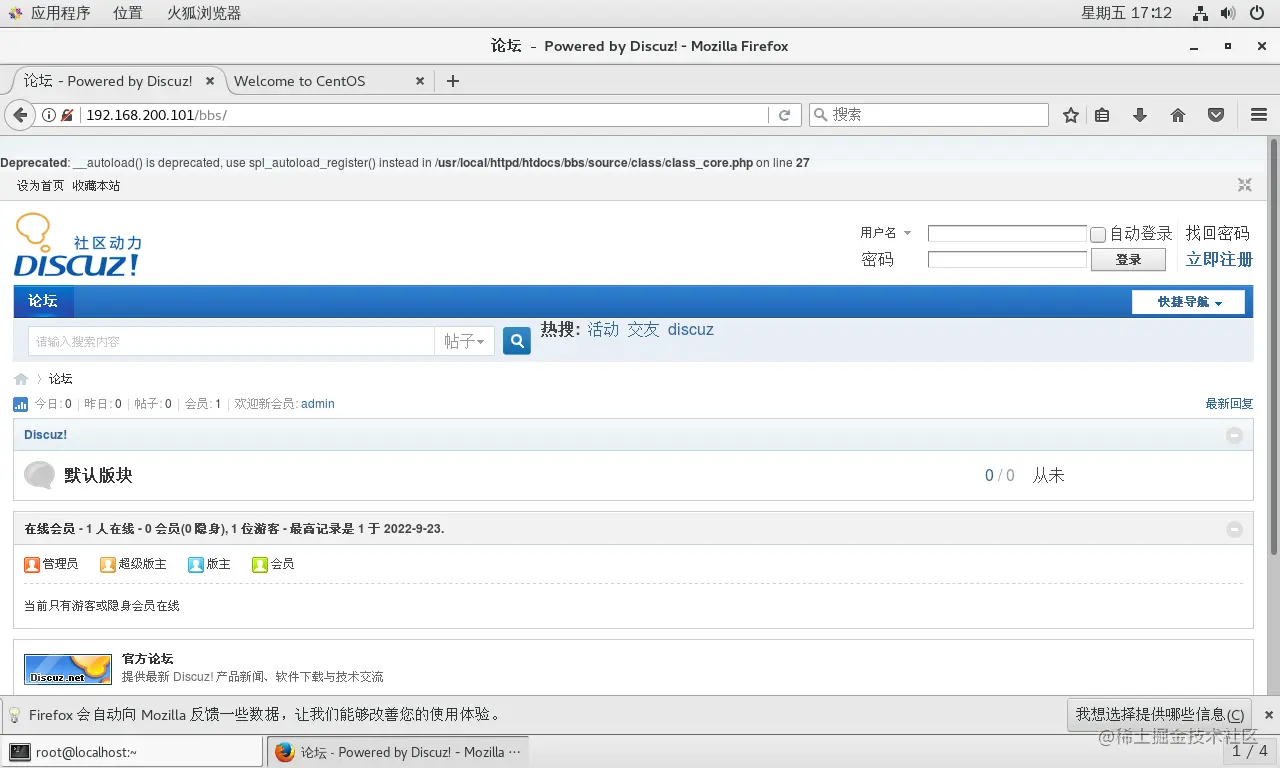The image size is (1280, 768).
Task: Enable the 自动登录 checkbox
Action: point(1098,234)
